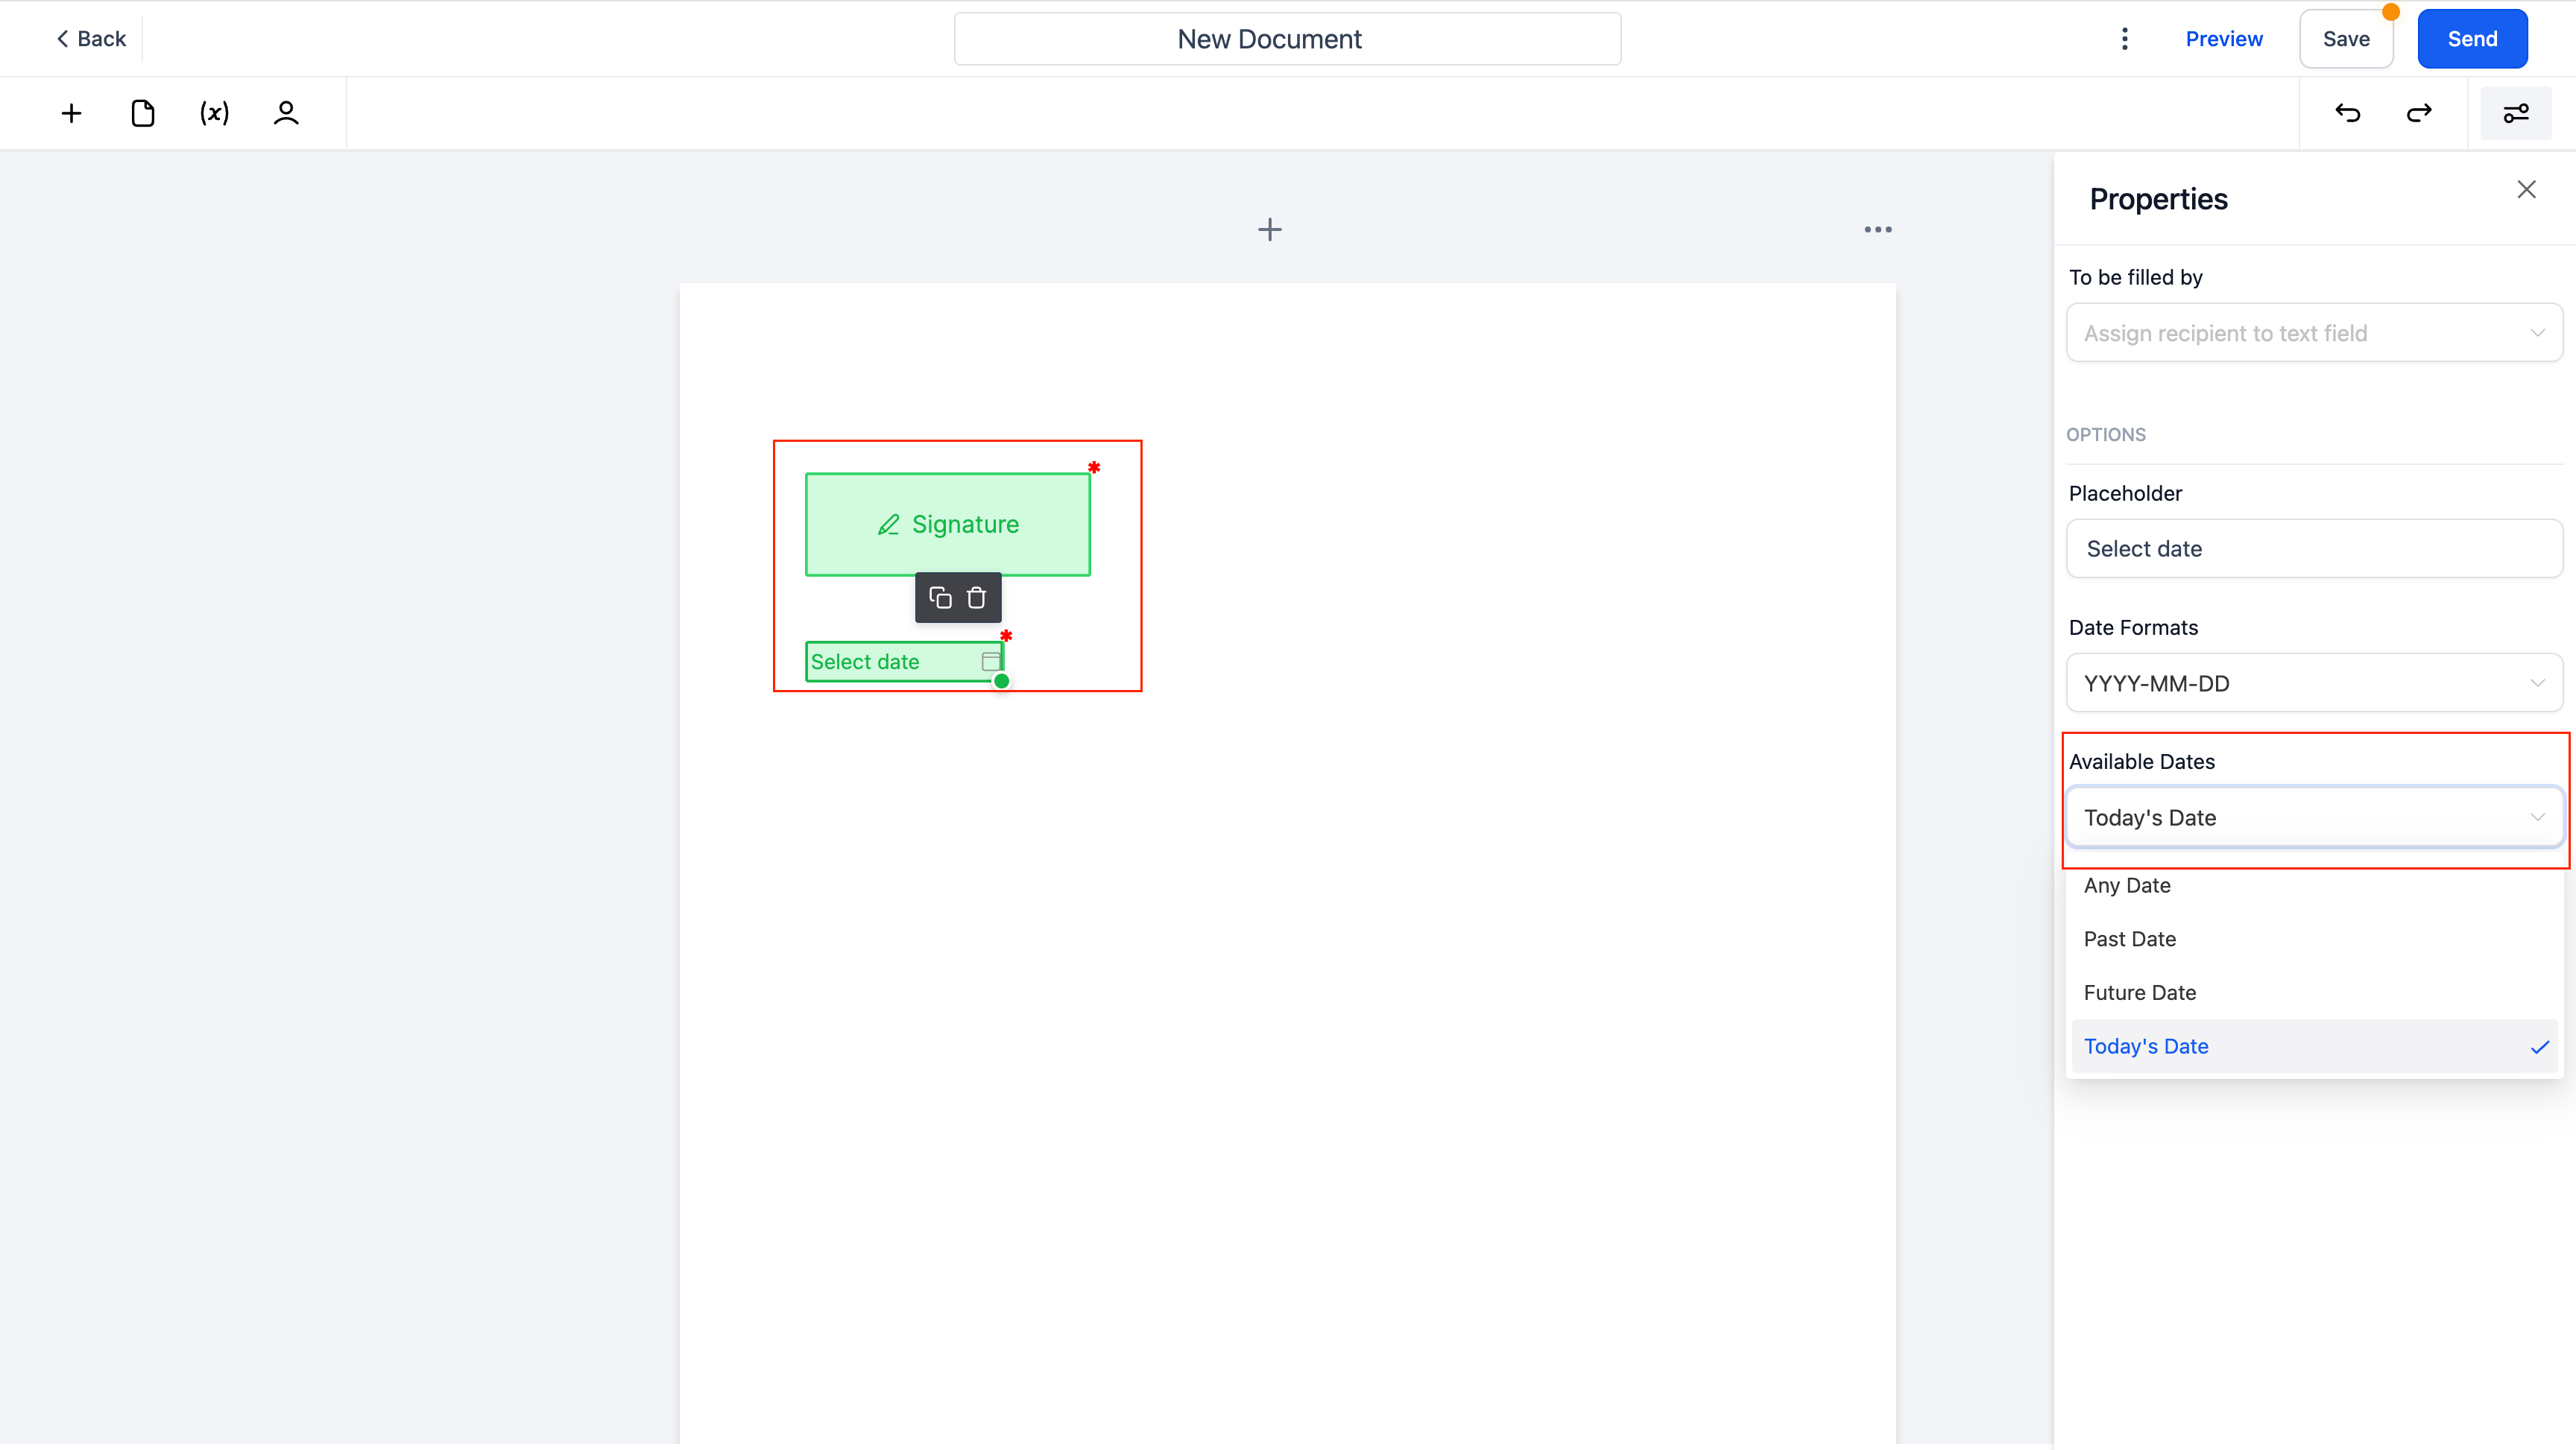Select 'Past Date' from available dates

[x=2130, y=939]
